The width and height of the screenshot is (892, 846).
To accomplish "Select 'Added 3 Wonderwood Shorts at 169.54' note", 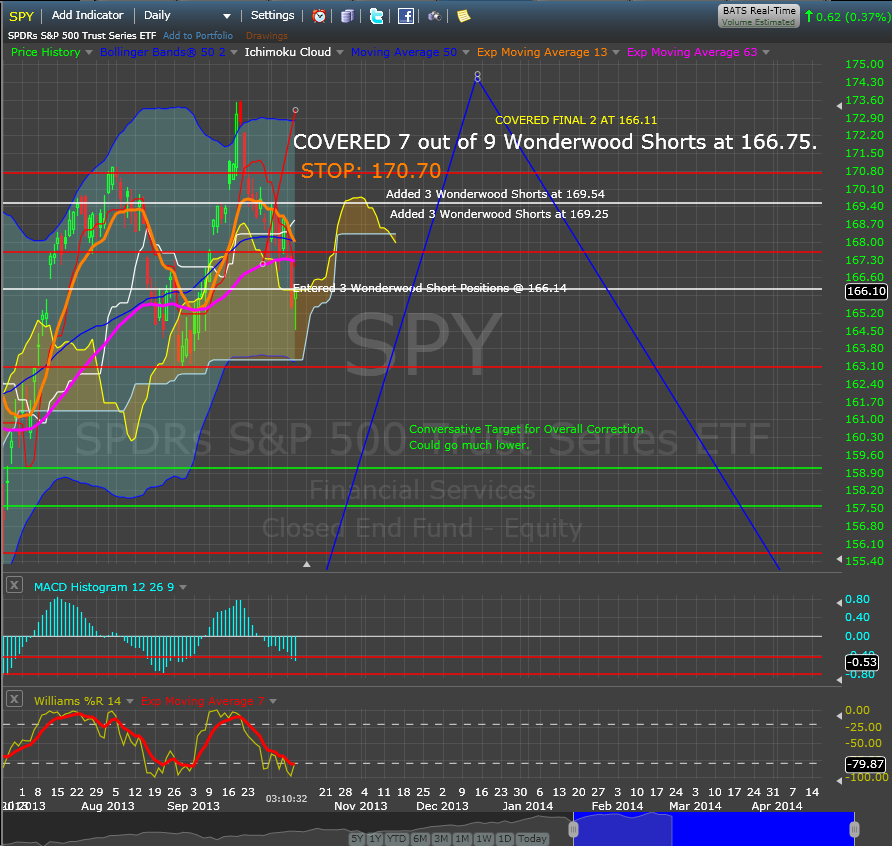I will [495, 194].
